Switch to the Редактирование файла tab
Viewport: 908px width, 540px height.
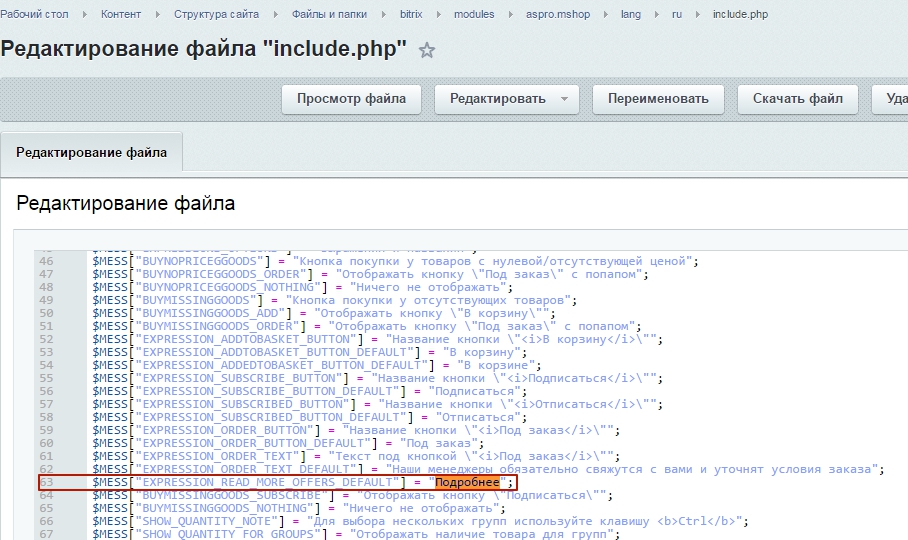92,153
